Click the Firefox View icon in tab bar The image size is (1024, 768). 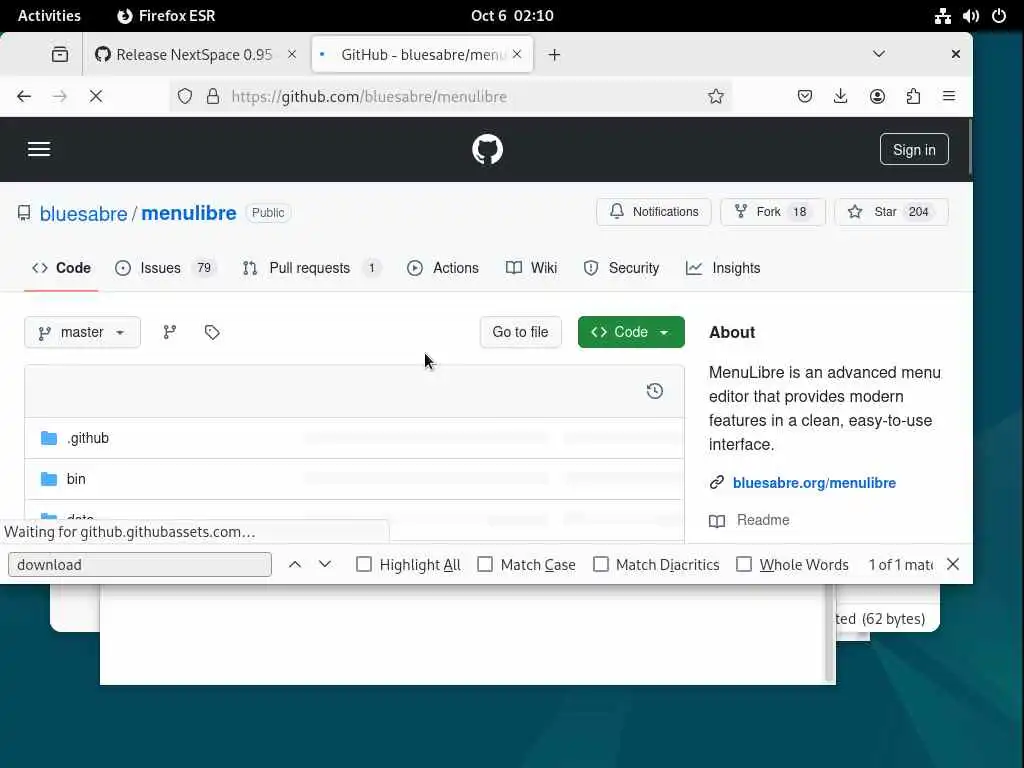click(59, 55)
